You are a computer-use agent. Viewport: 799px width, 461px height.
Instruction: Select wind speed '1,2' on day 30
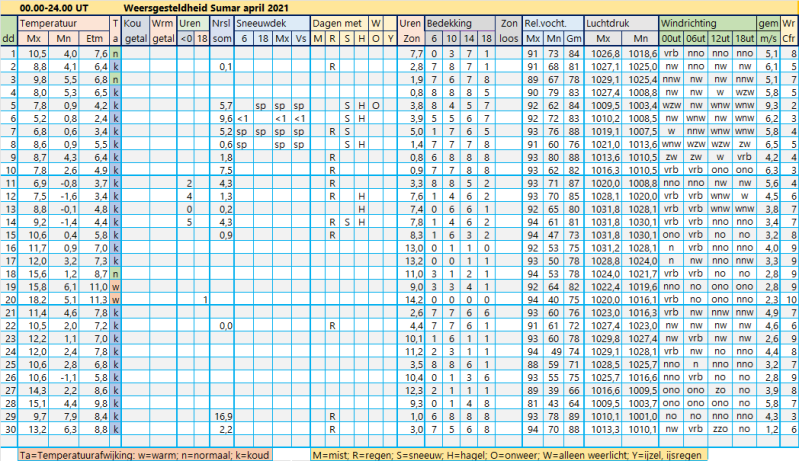click(771, 429)
